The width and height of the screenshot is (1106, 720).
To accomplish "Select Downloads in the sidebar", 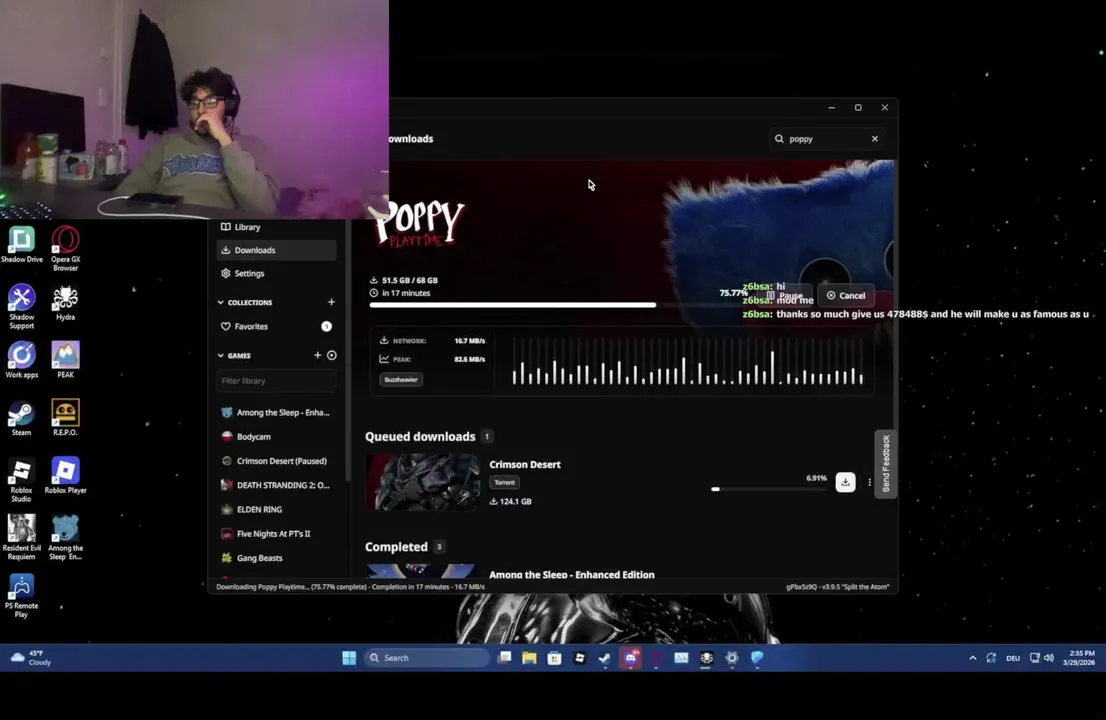I will click(276, 250).
